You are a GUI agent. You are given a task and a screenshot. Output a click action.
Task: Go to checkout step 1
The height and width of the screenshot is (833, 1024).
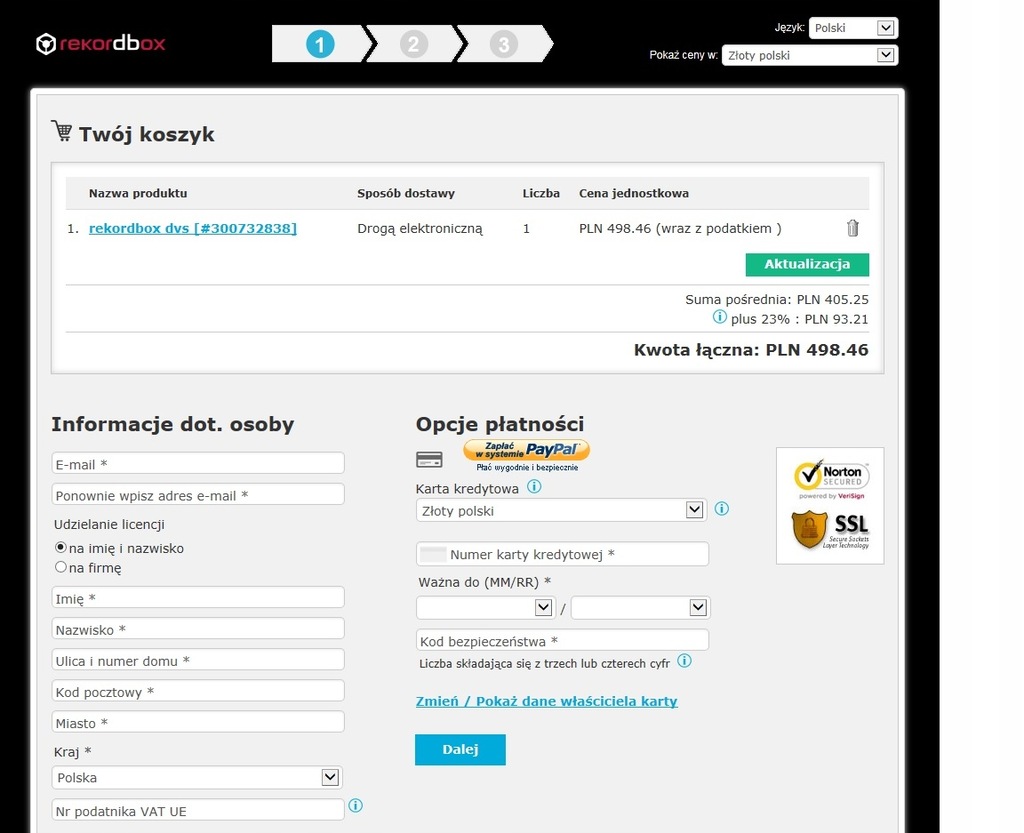coord(320,44)
